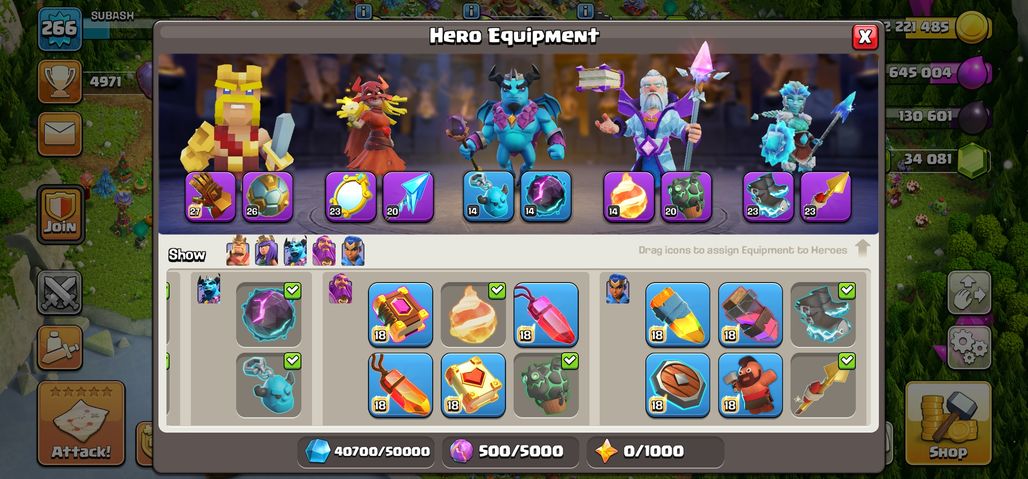Close the Hero Equipment window
Viewport: 1028px width, 479px height.
865,37
